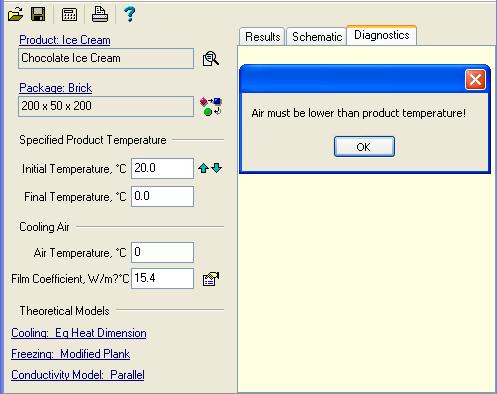Switch to the Schematic tab

(316, 36)
